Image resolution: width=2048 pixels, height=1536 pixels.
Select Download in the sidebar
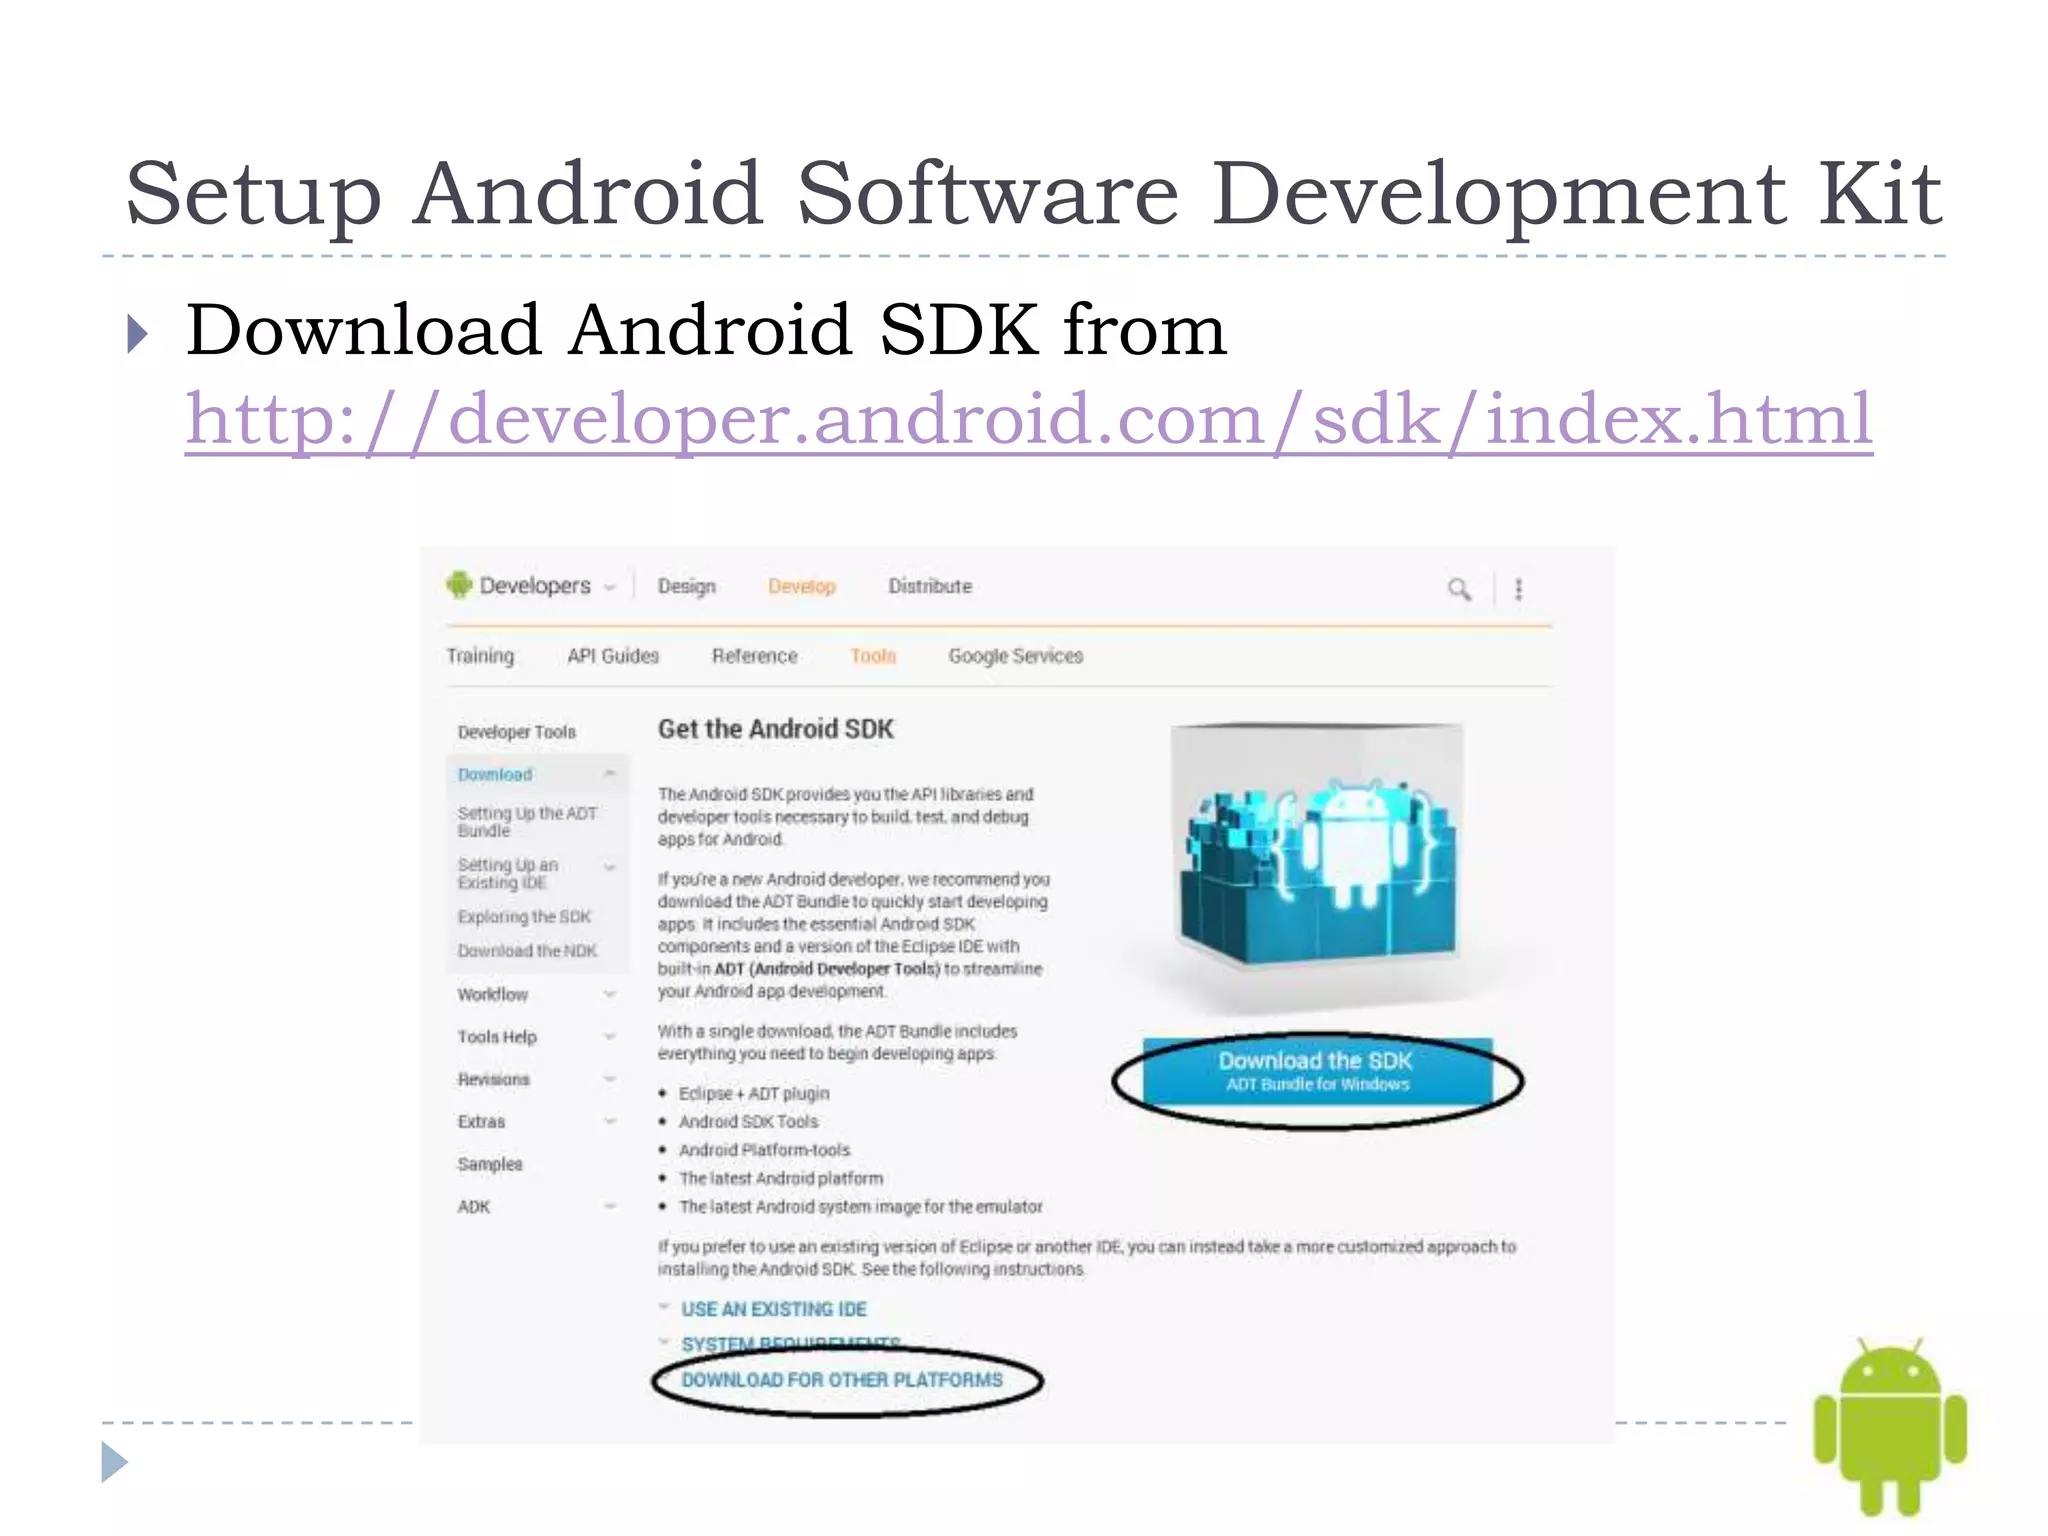(495, 775)
